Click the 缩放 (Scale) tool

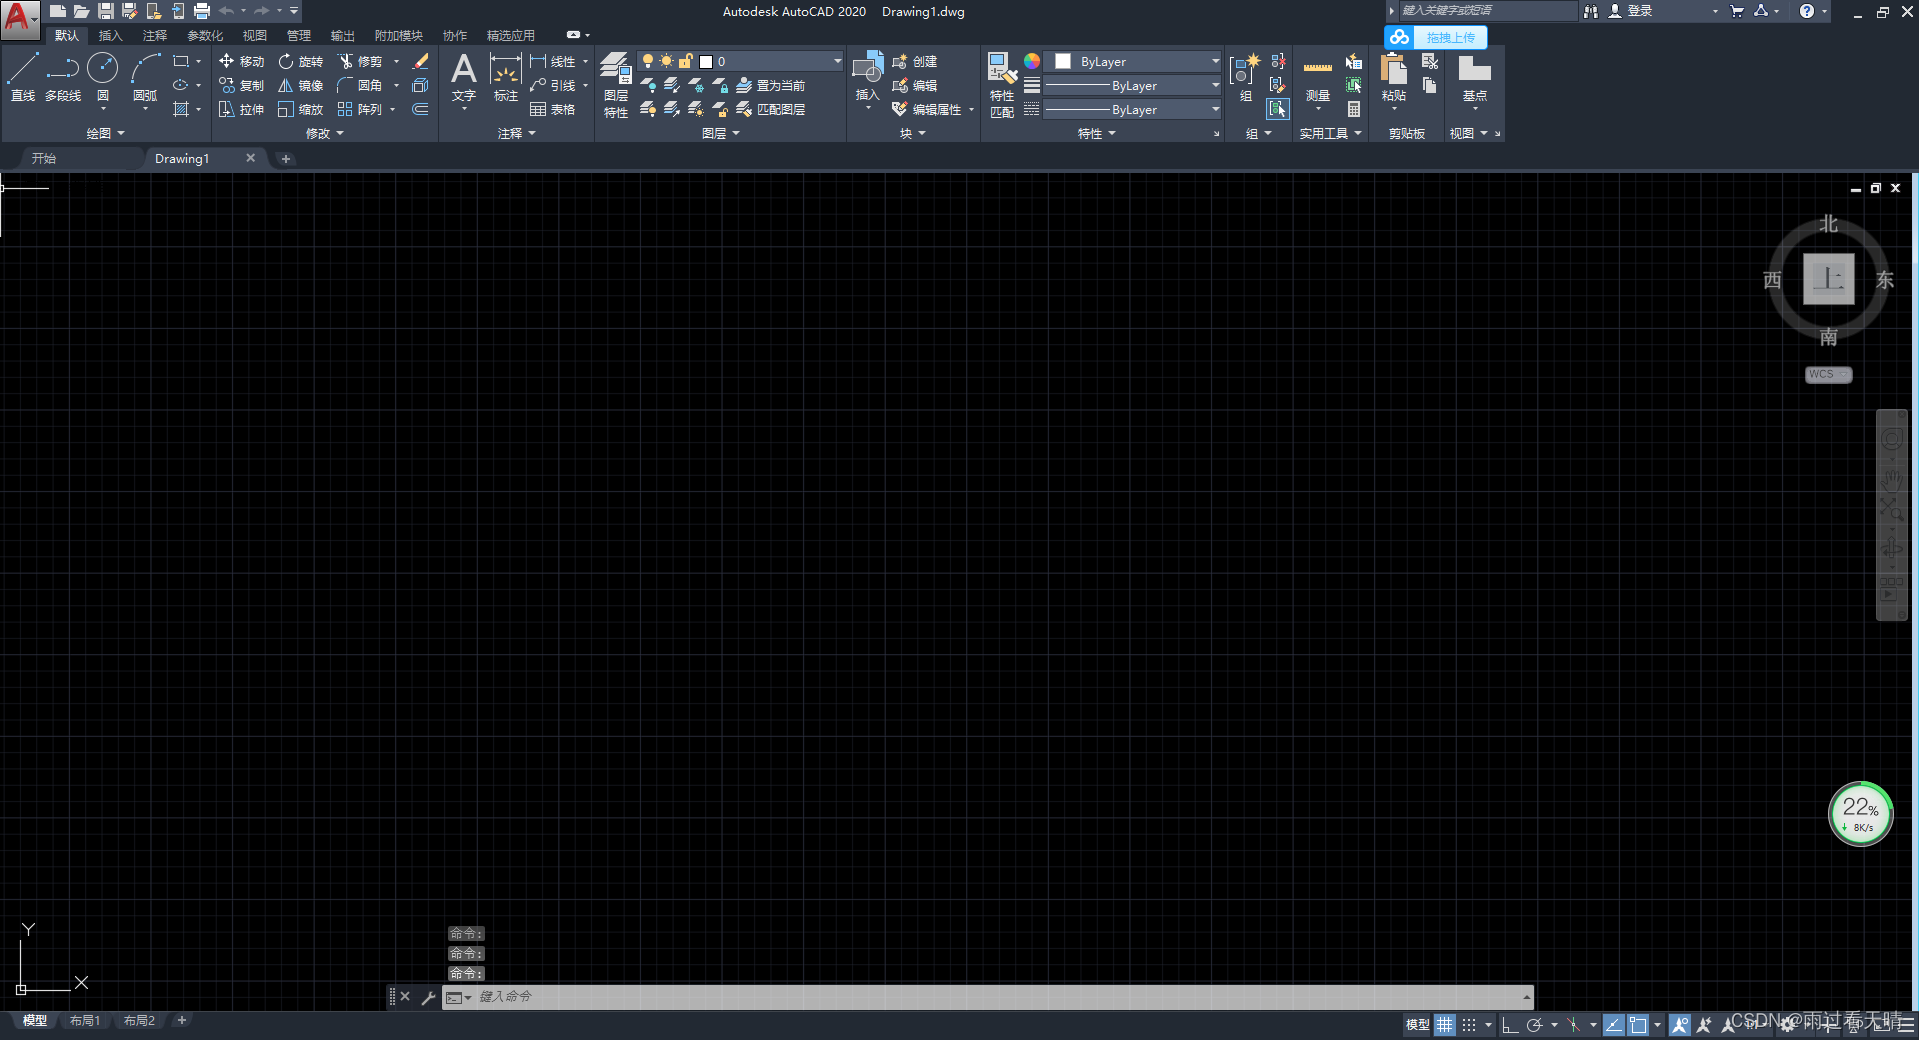(x=300, y=109)
